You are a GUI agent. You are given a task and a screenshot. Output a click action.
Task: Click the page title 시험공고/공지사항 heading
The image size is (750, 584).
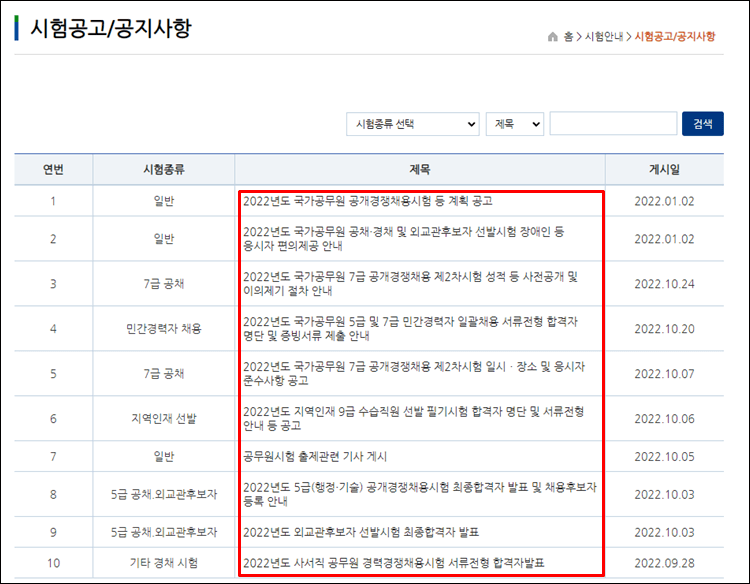coord(111,28)
